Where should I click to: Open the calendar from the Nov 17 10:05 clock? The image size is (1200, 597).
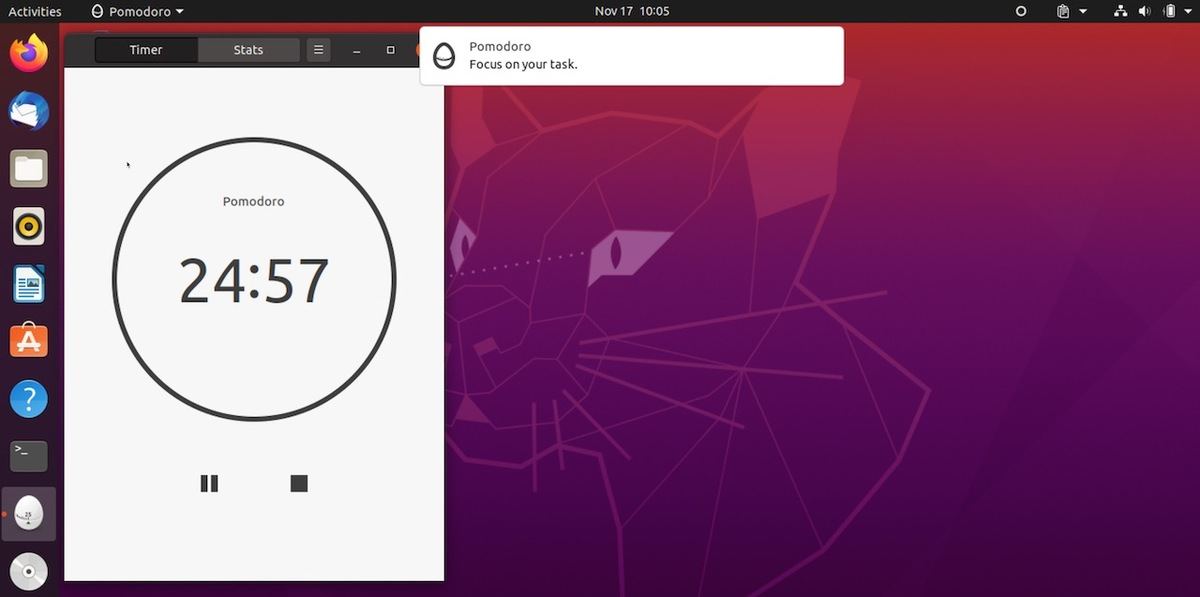632,11
